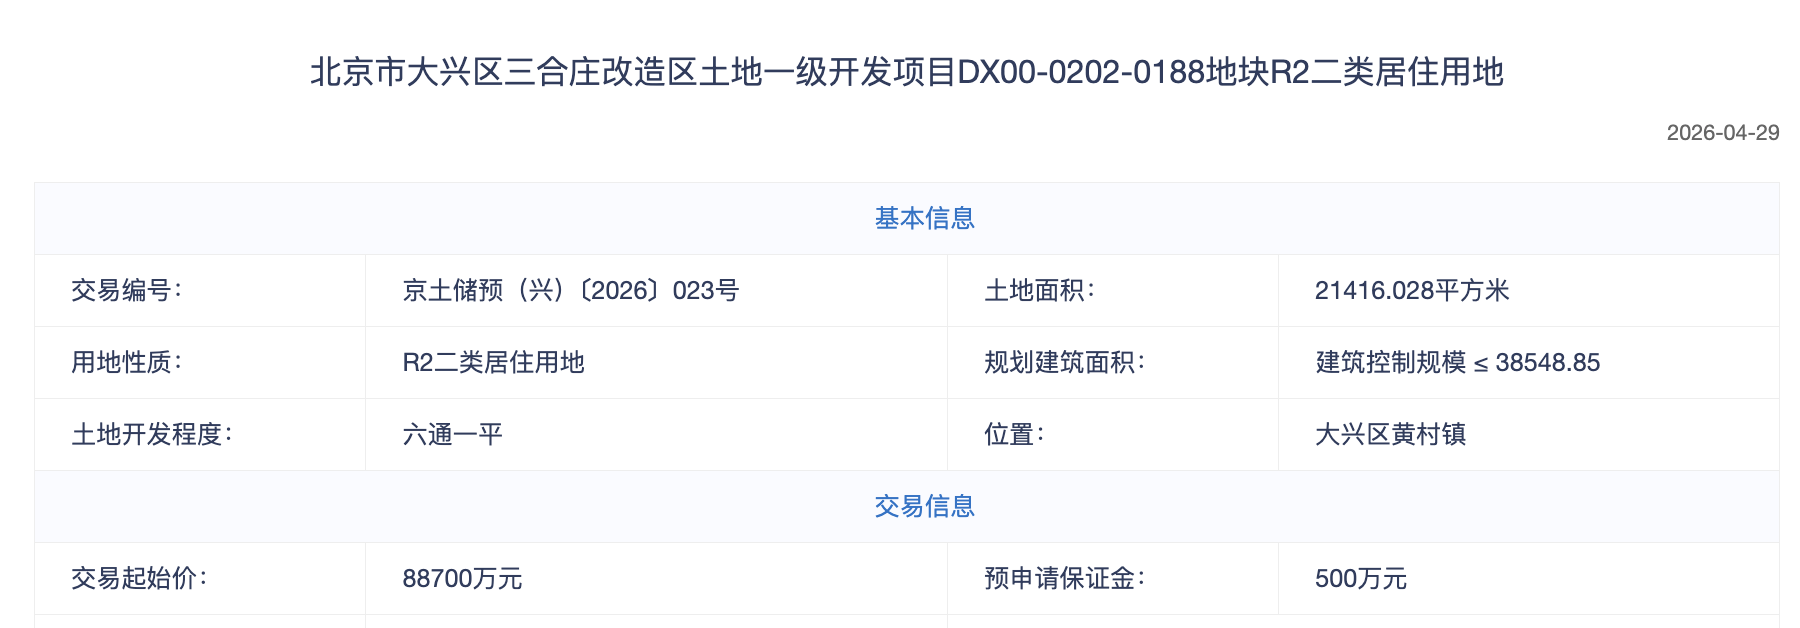Click the 交易起始价 label cell
The image size is (1800, 628).
[x=139, y=579]
